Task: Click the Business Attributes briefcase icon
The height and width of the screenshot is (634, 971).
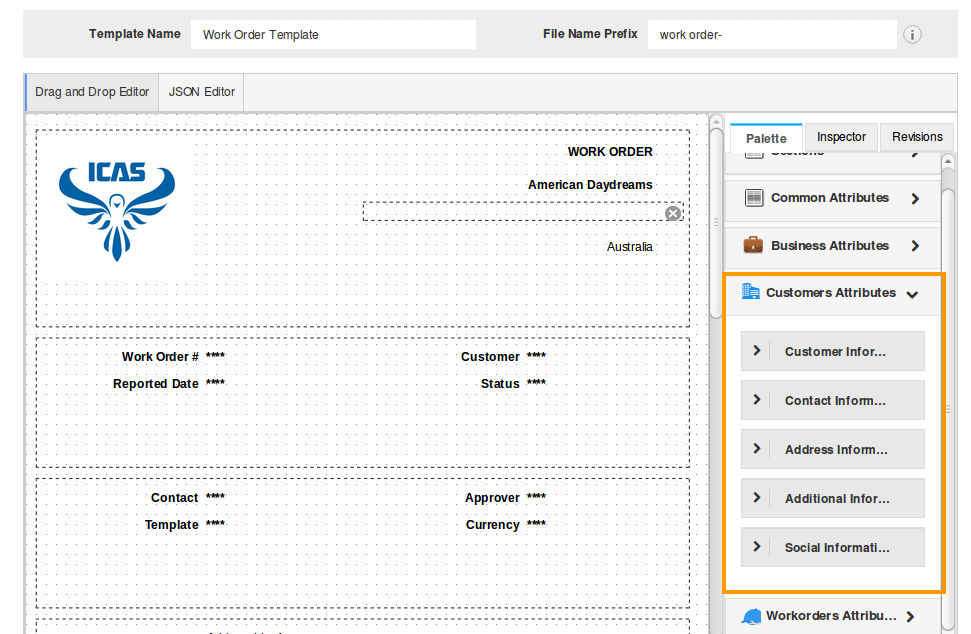Action: point(753,245)
